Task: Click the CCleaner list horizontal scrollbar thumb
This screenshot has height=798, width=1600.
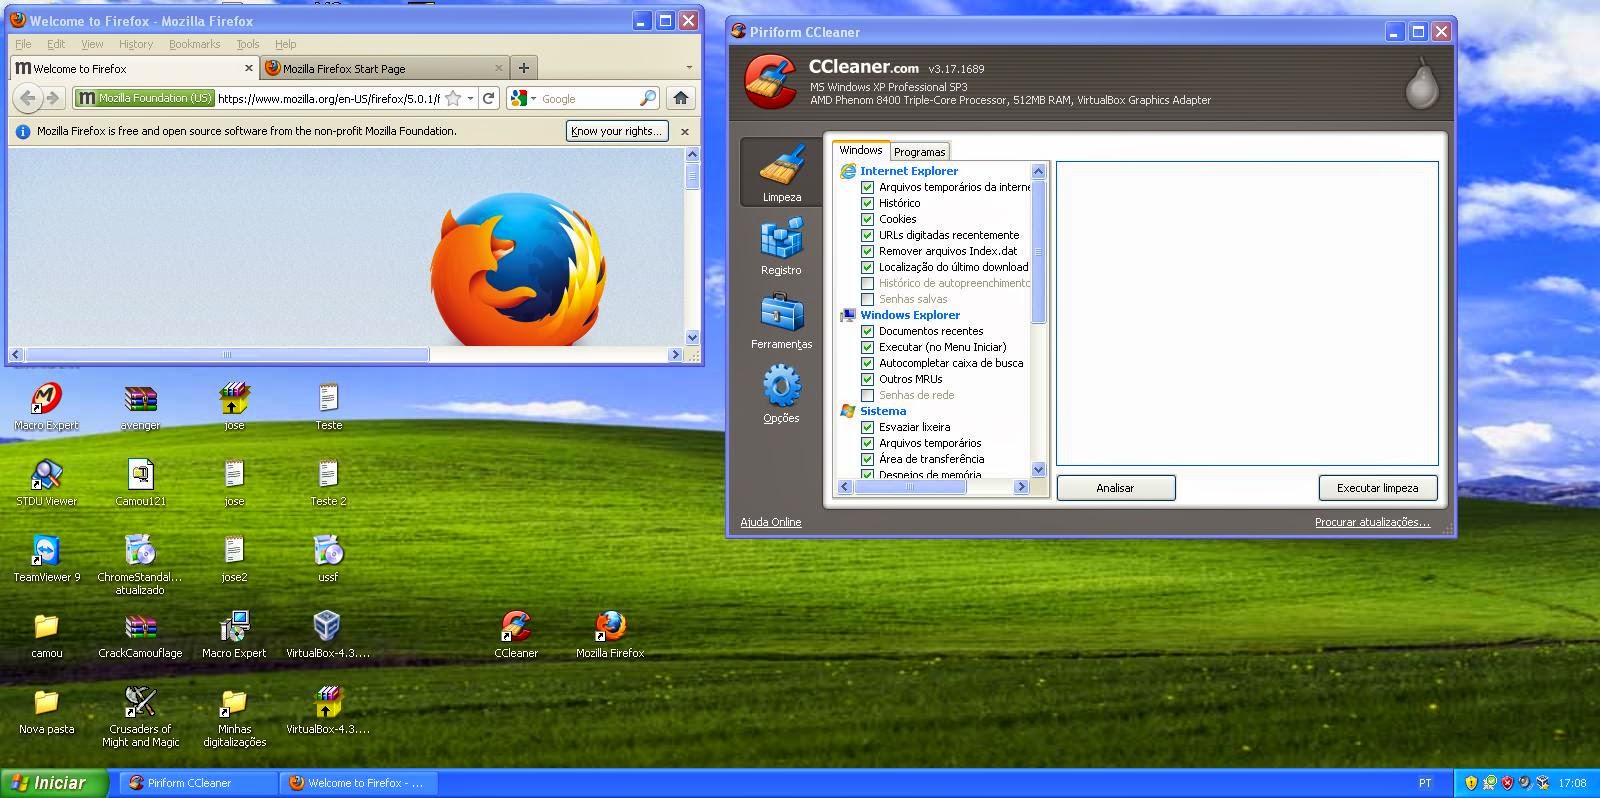Action: [910, 487]
